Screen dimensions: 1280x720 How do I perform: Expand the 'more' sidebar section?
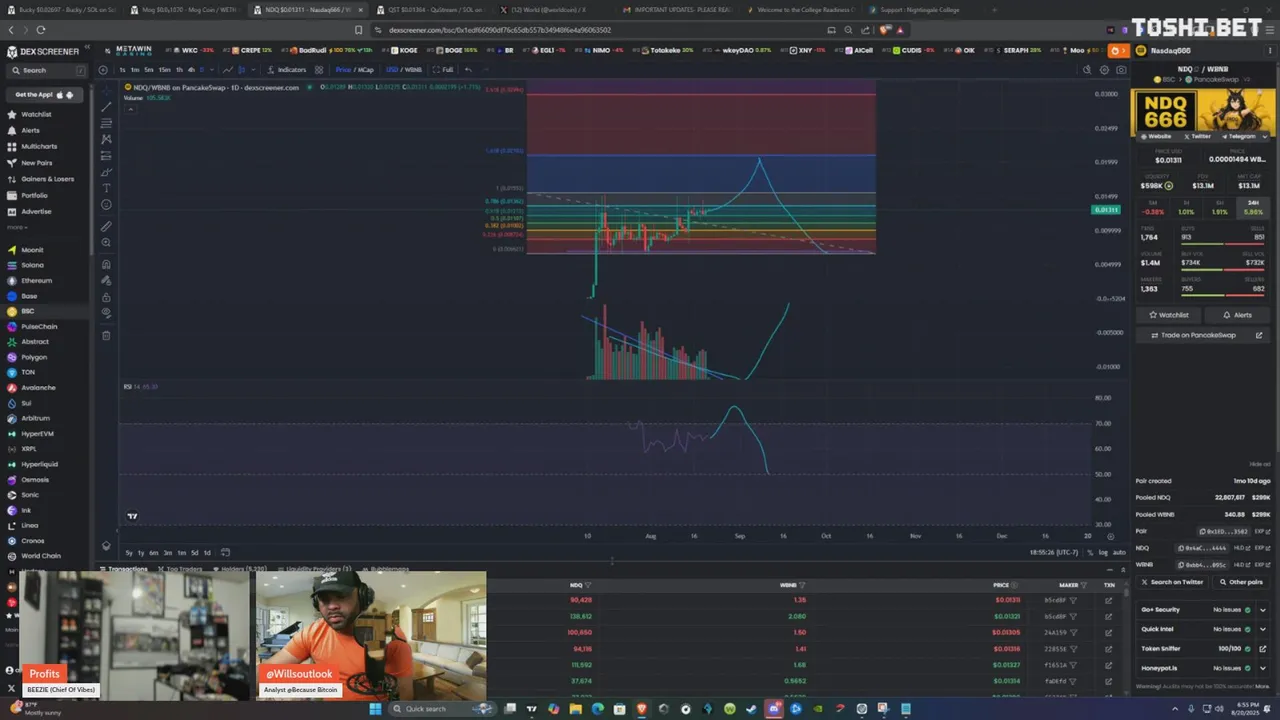click(16, 227)
